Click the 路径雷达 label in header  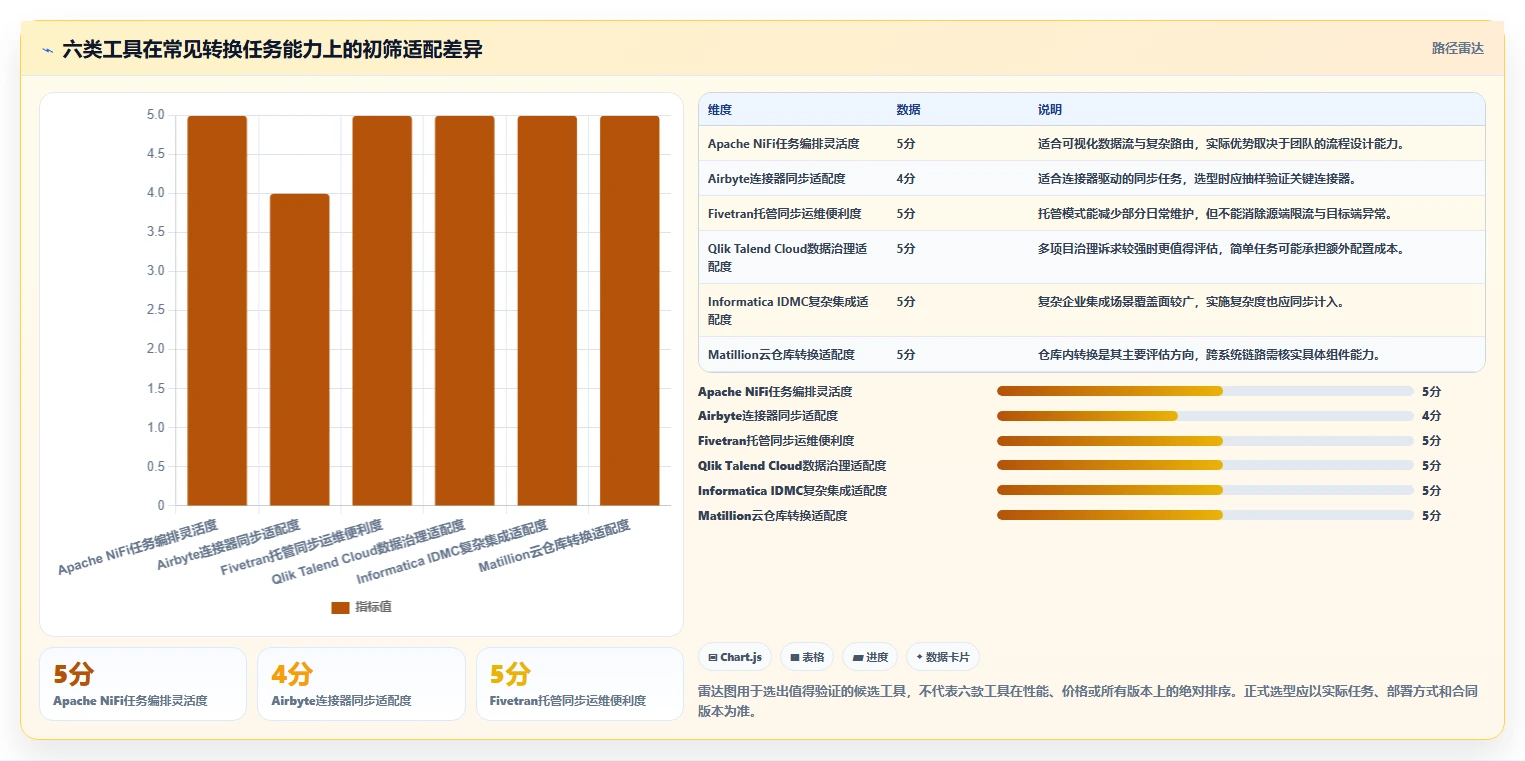(1457, 48)
